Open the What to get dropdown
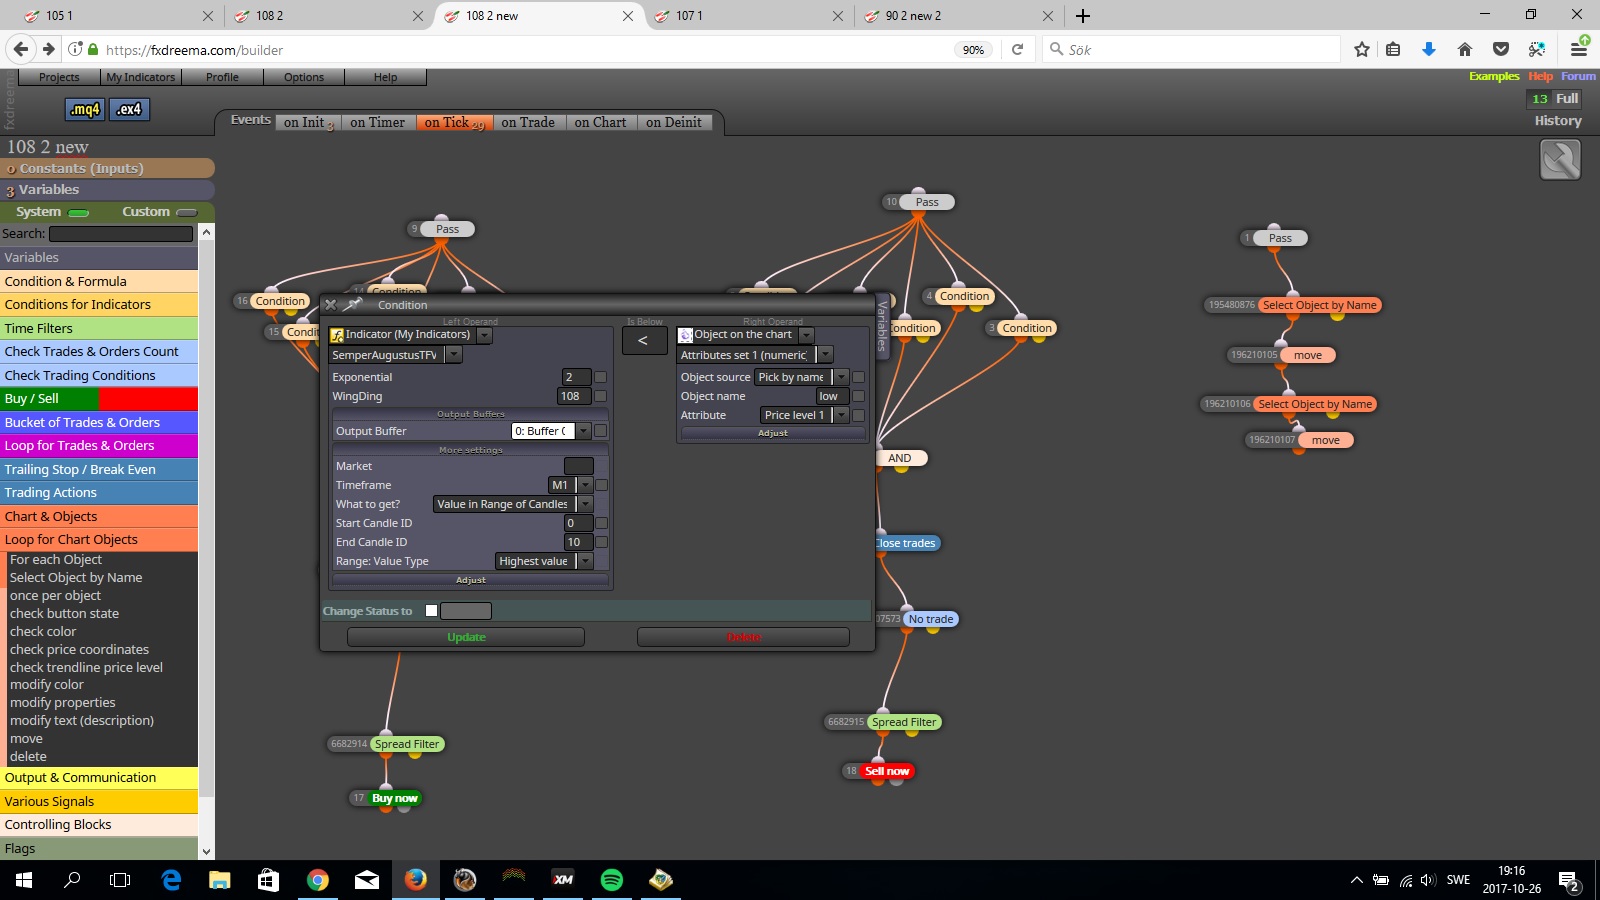Viewport: 1600px width, 900px height. pos(585,504)
